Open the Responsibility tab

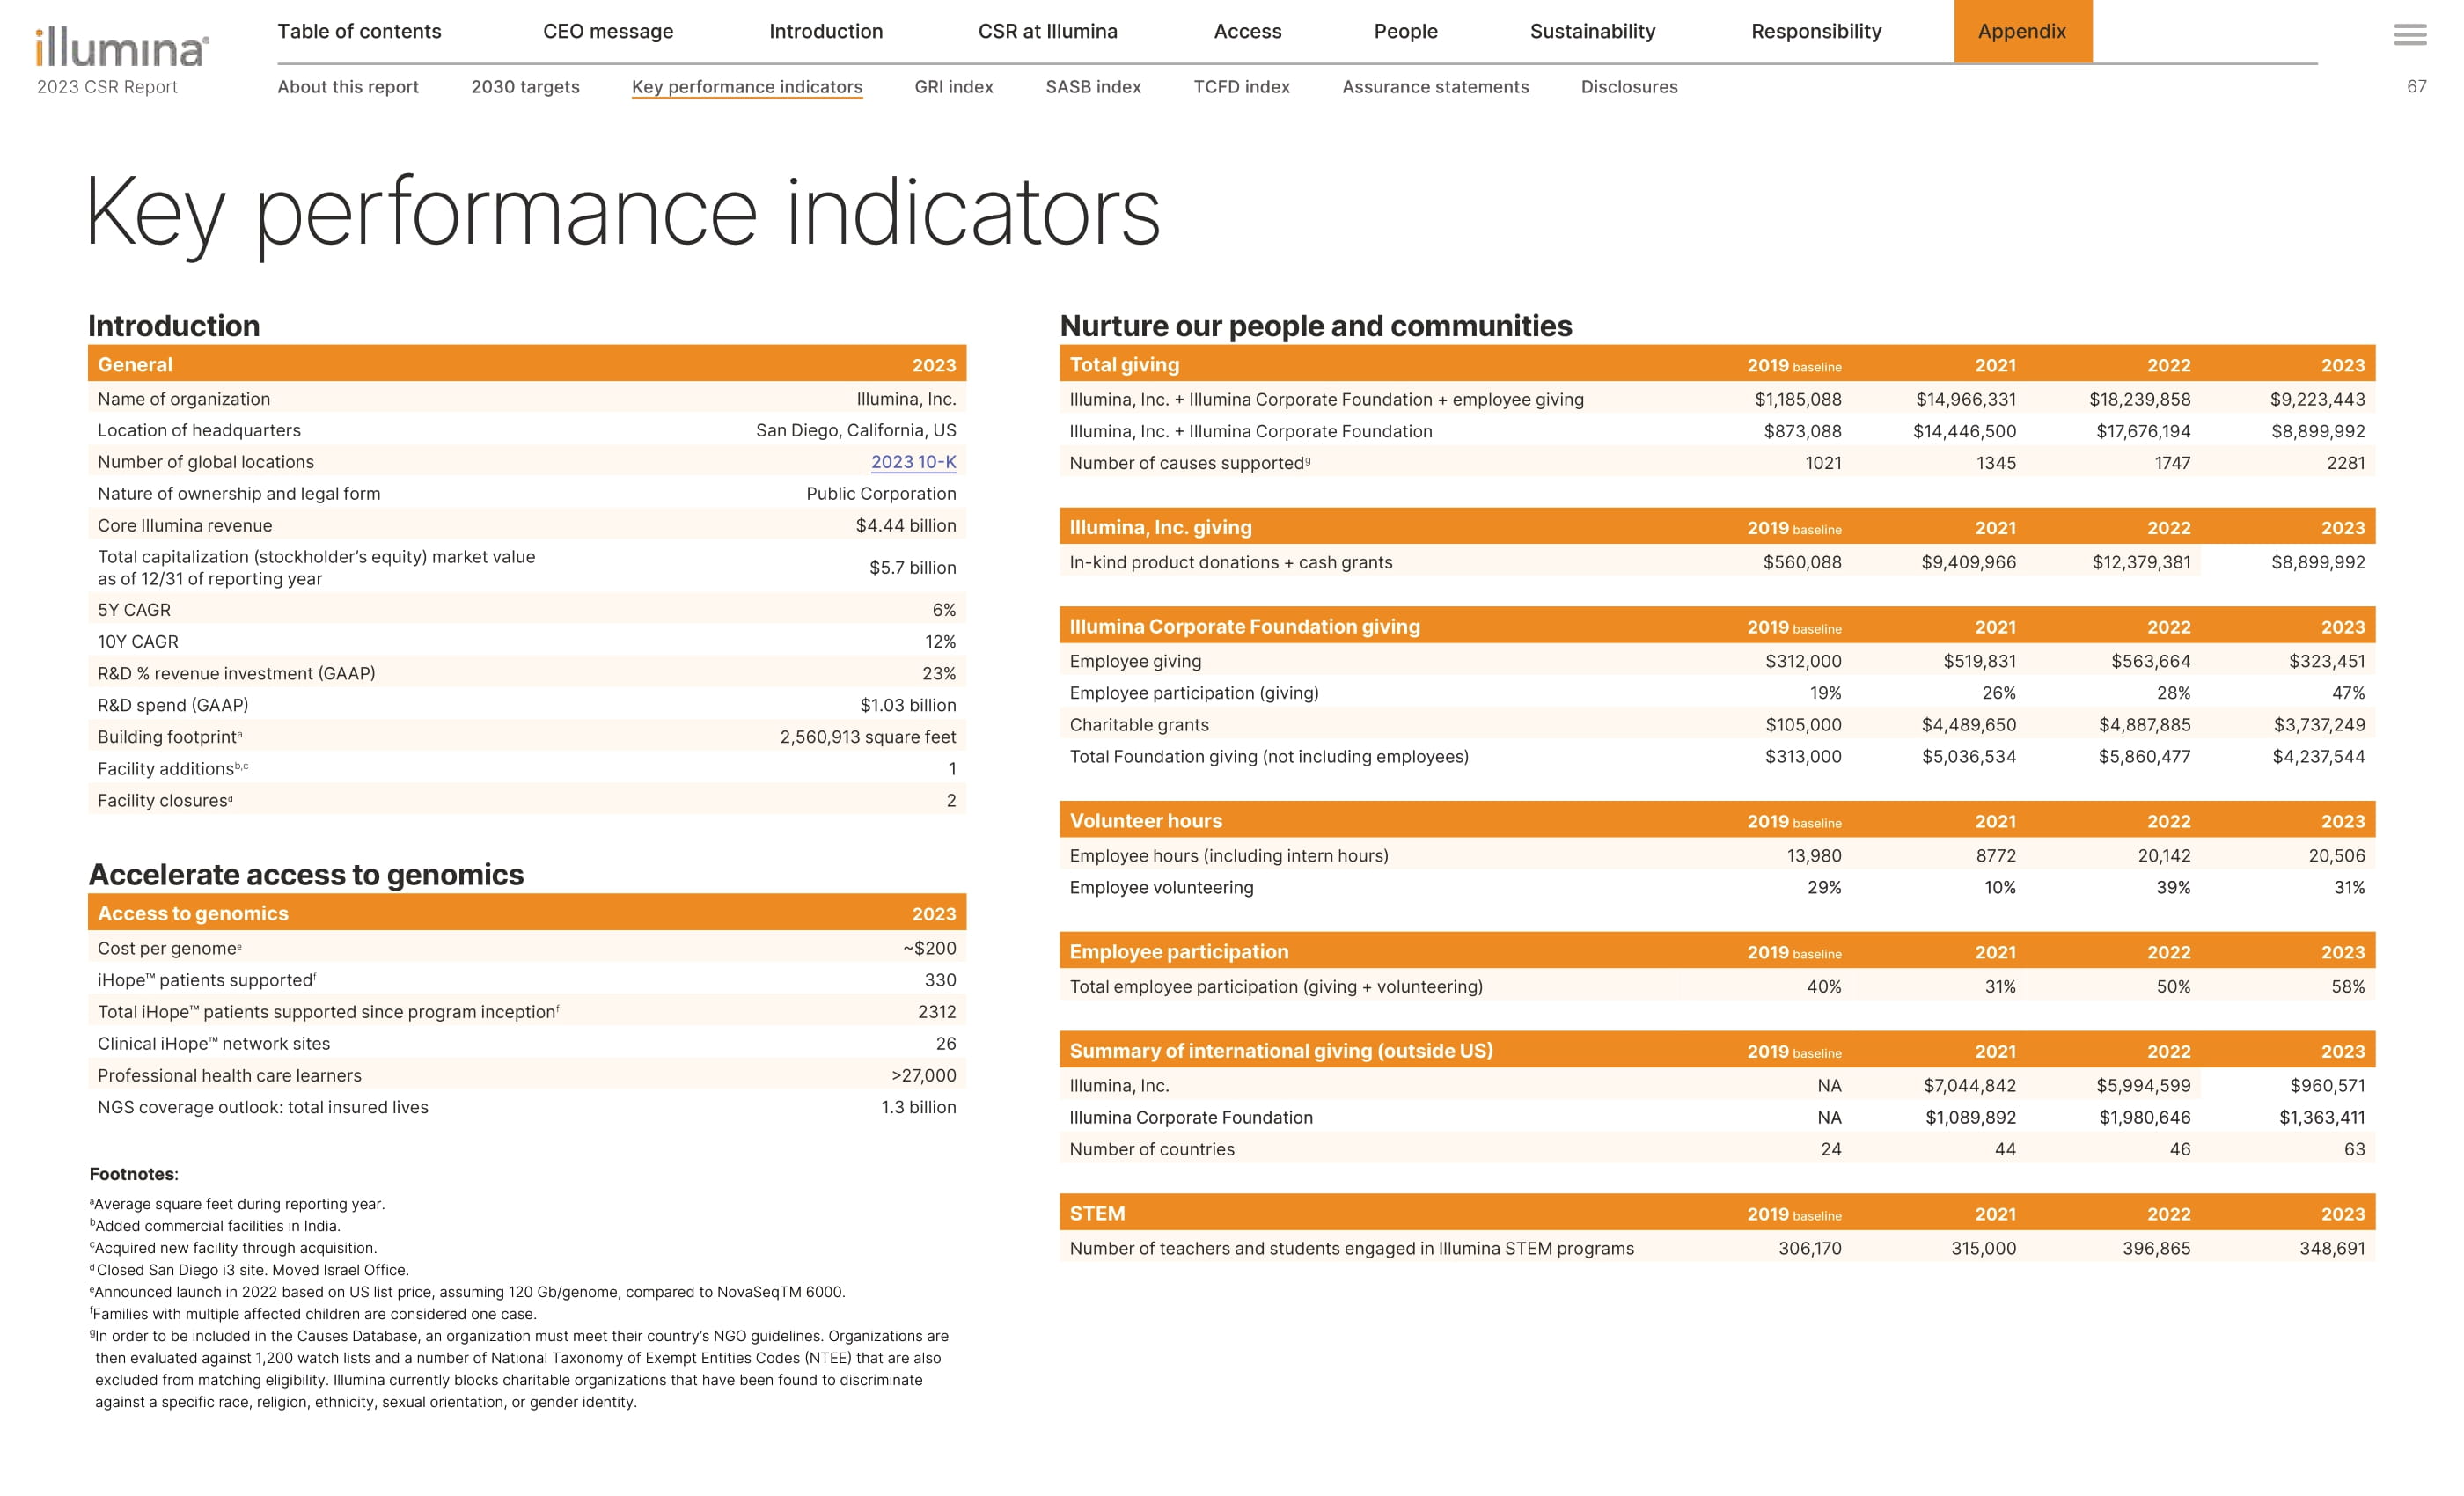tap(1815, 32)
